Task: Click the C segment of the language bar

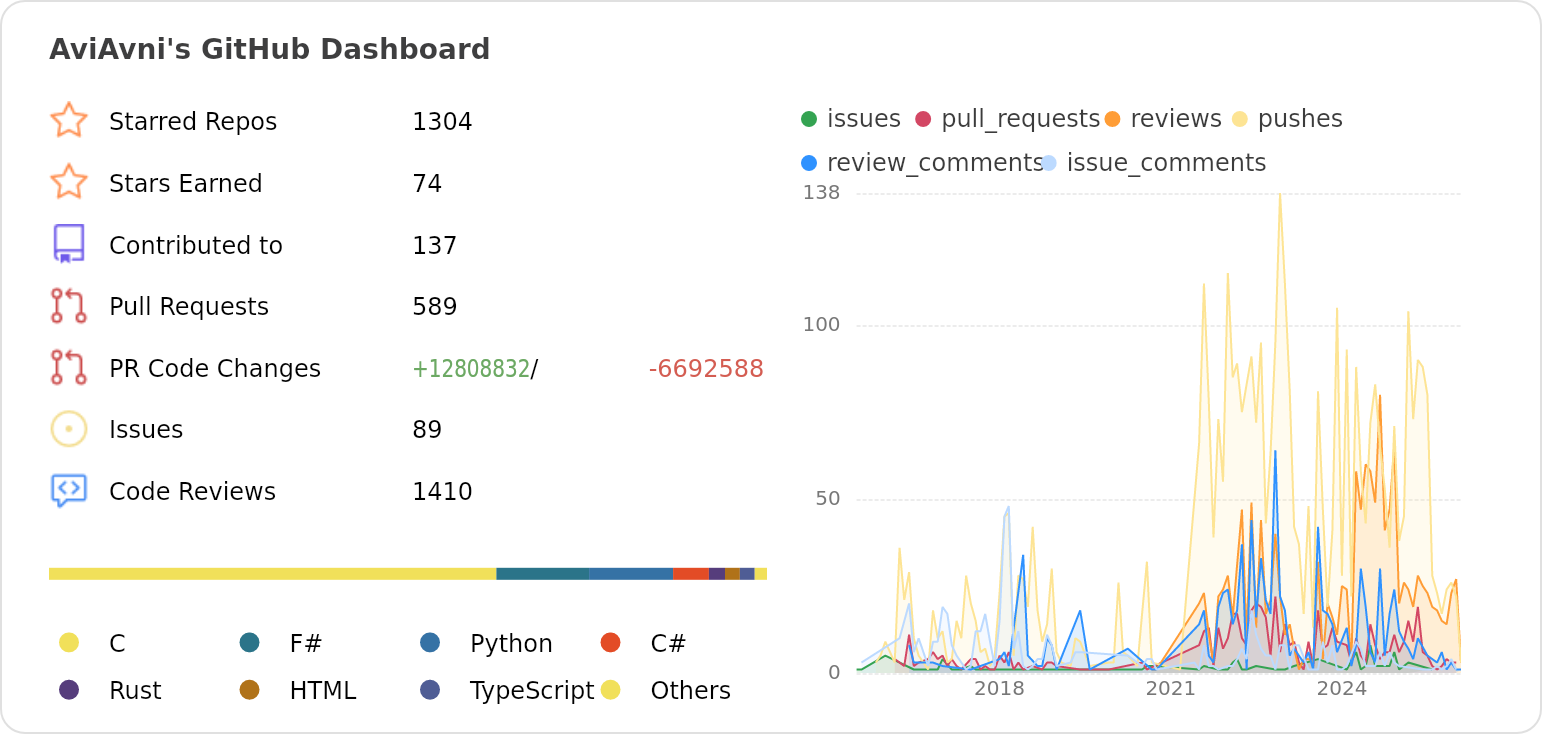Action: (270, 573)
